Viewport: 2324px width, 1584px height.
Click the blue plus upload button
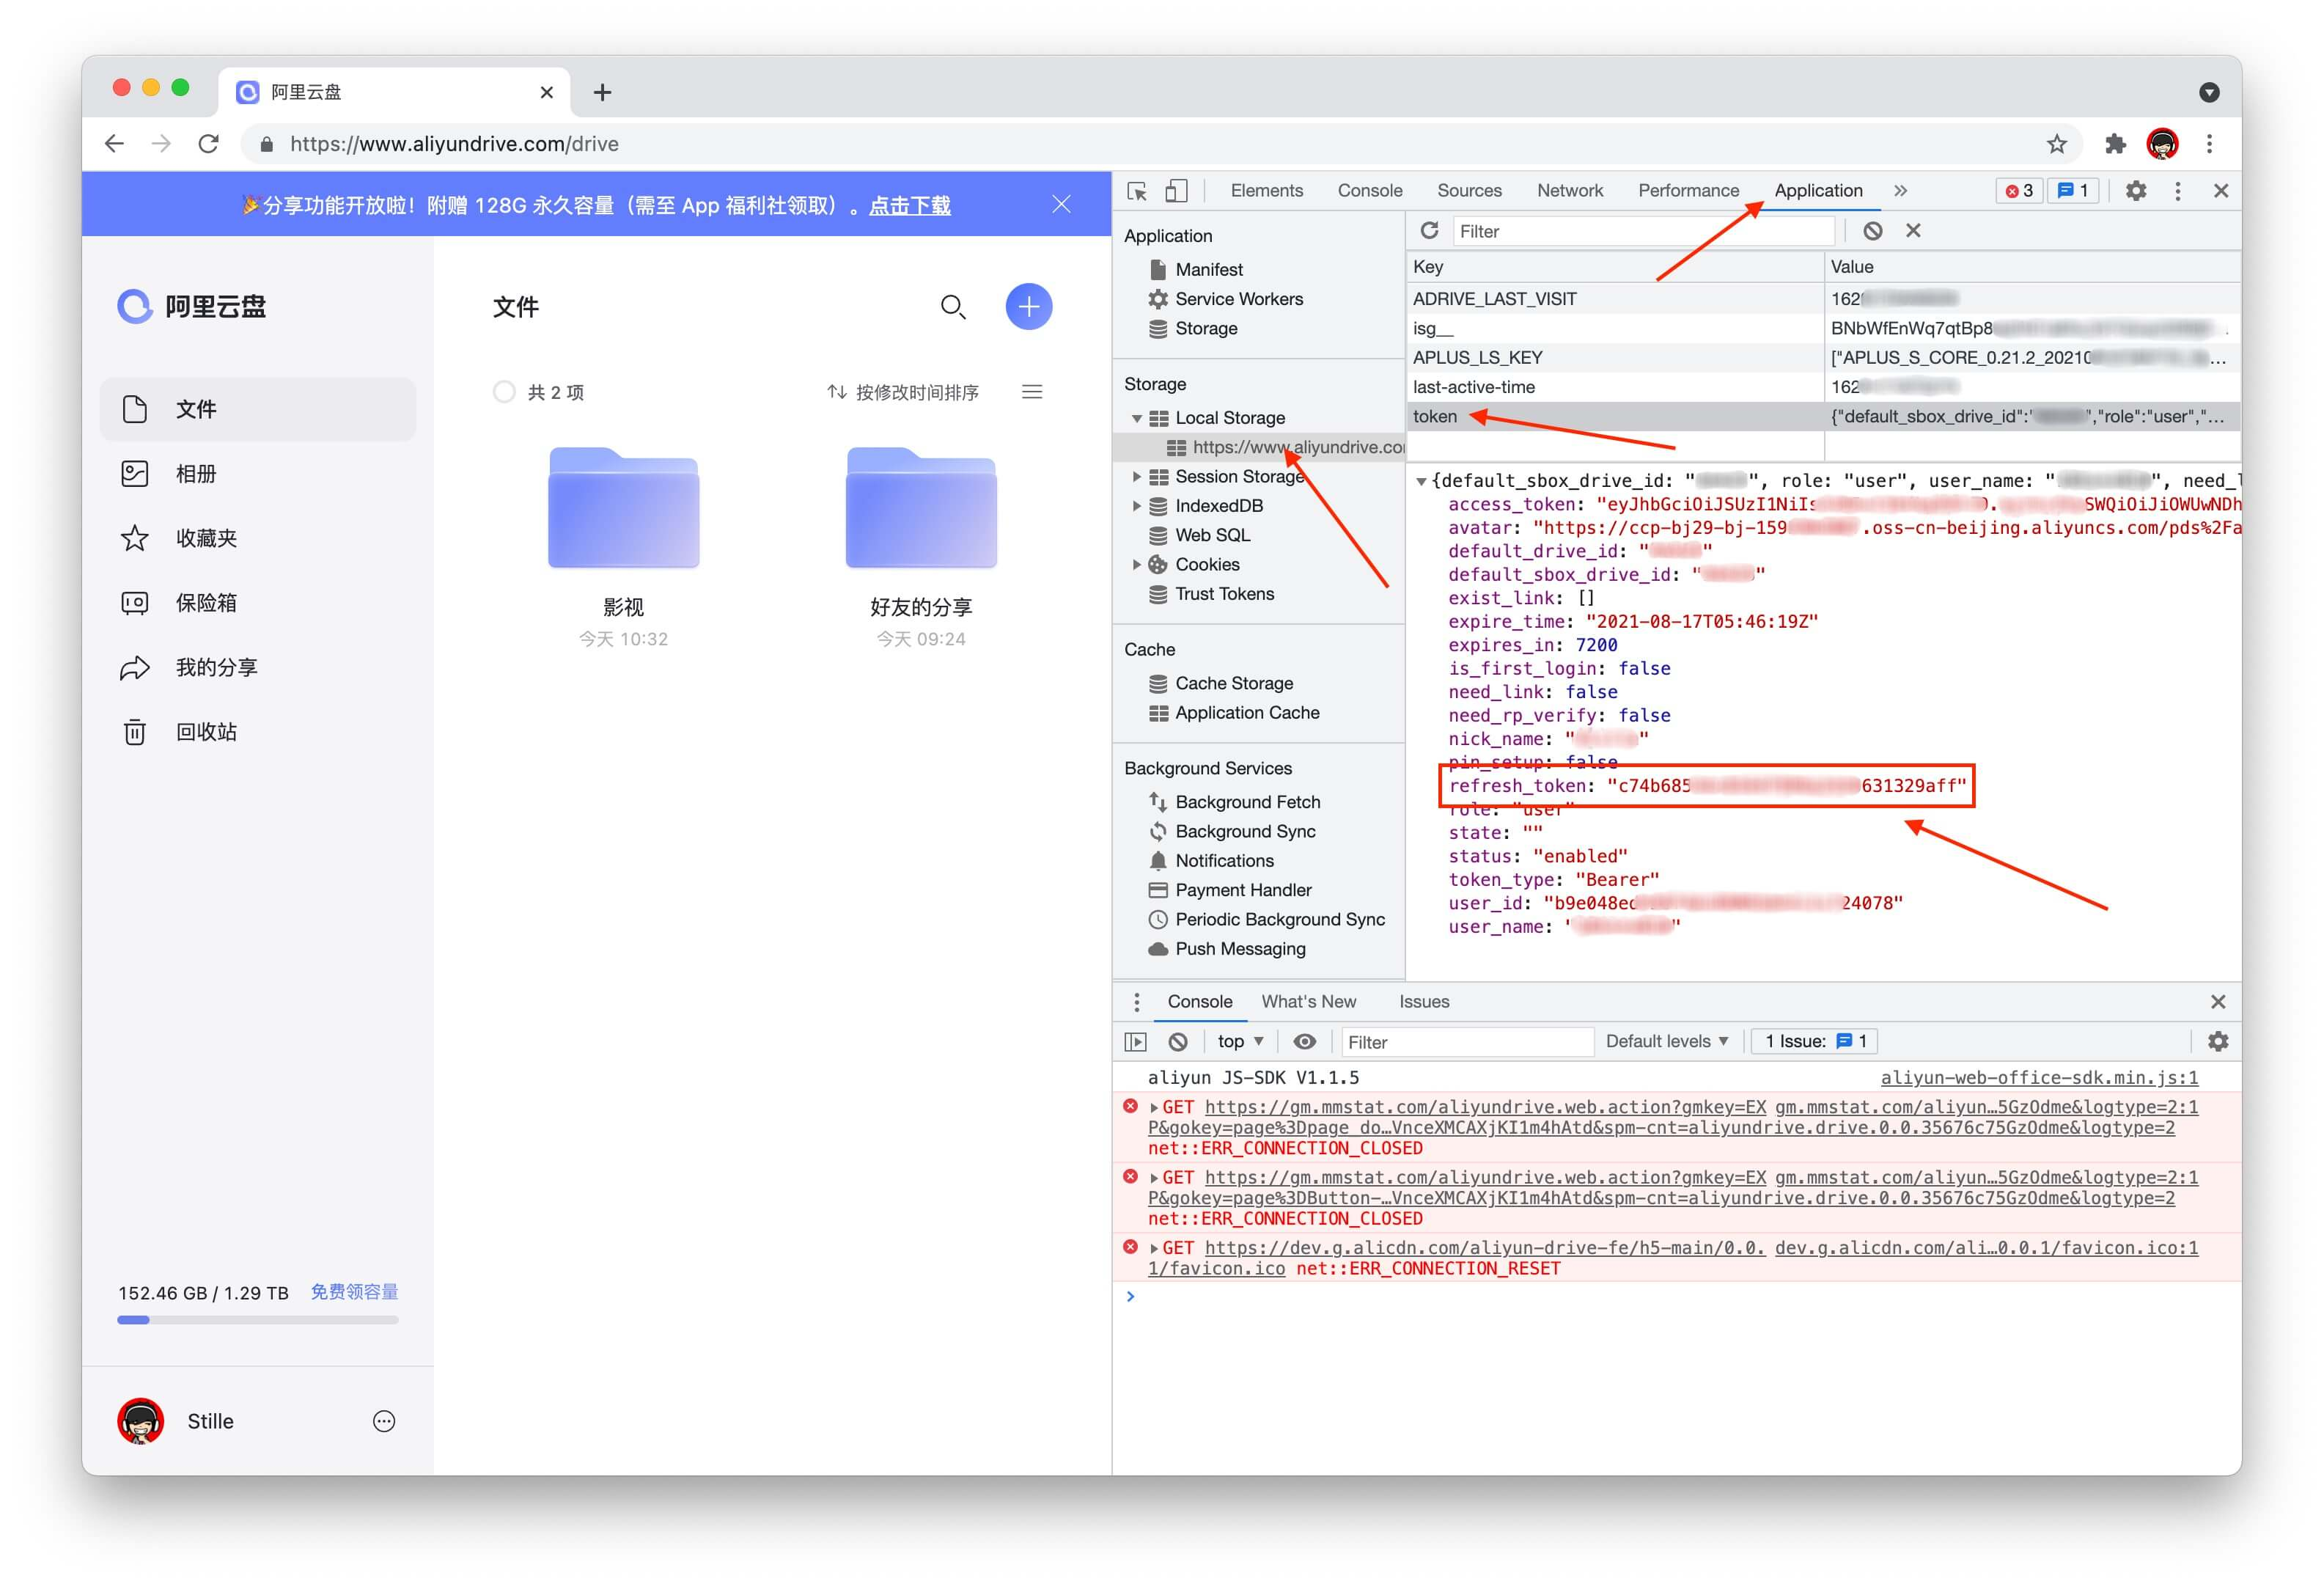tap(1028, 306)
